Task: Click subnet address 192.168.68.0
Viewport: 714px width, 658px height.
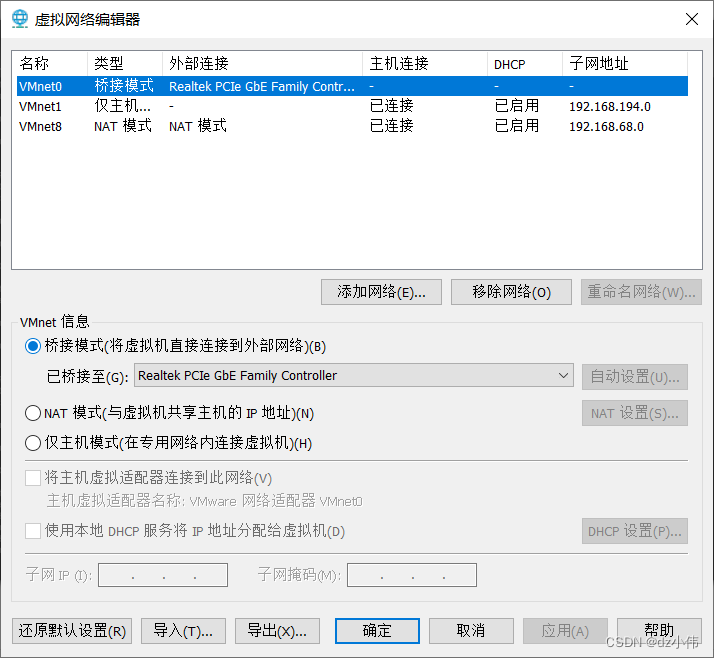Action: coord(606,126)
